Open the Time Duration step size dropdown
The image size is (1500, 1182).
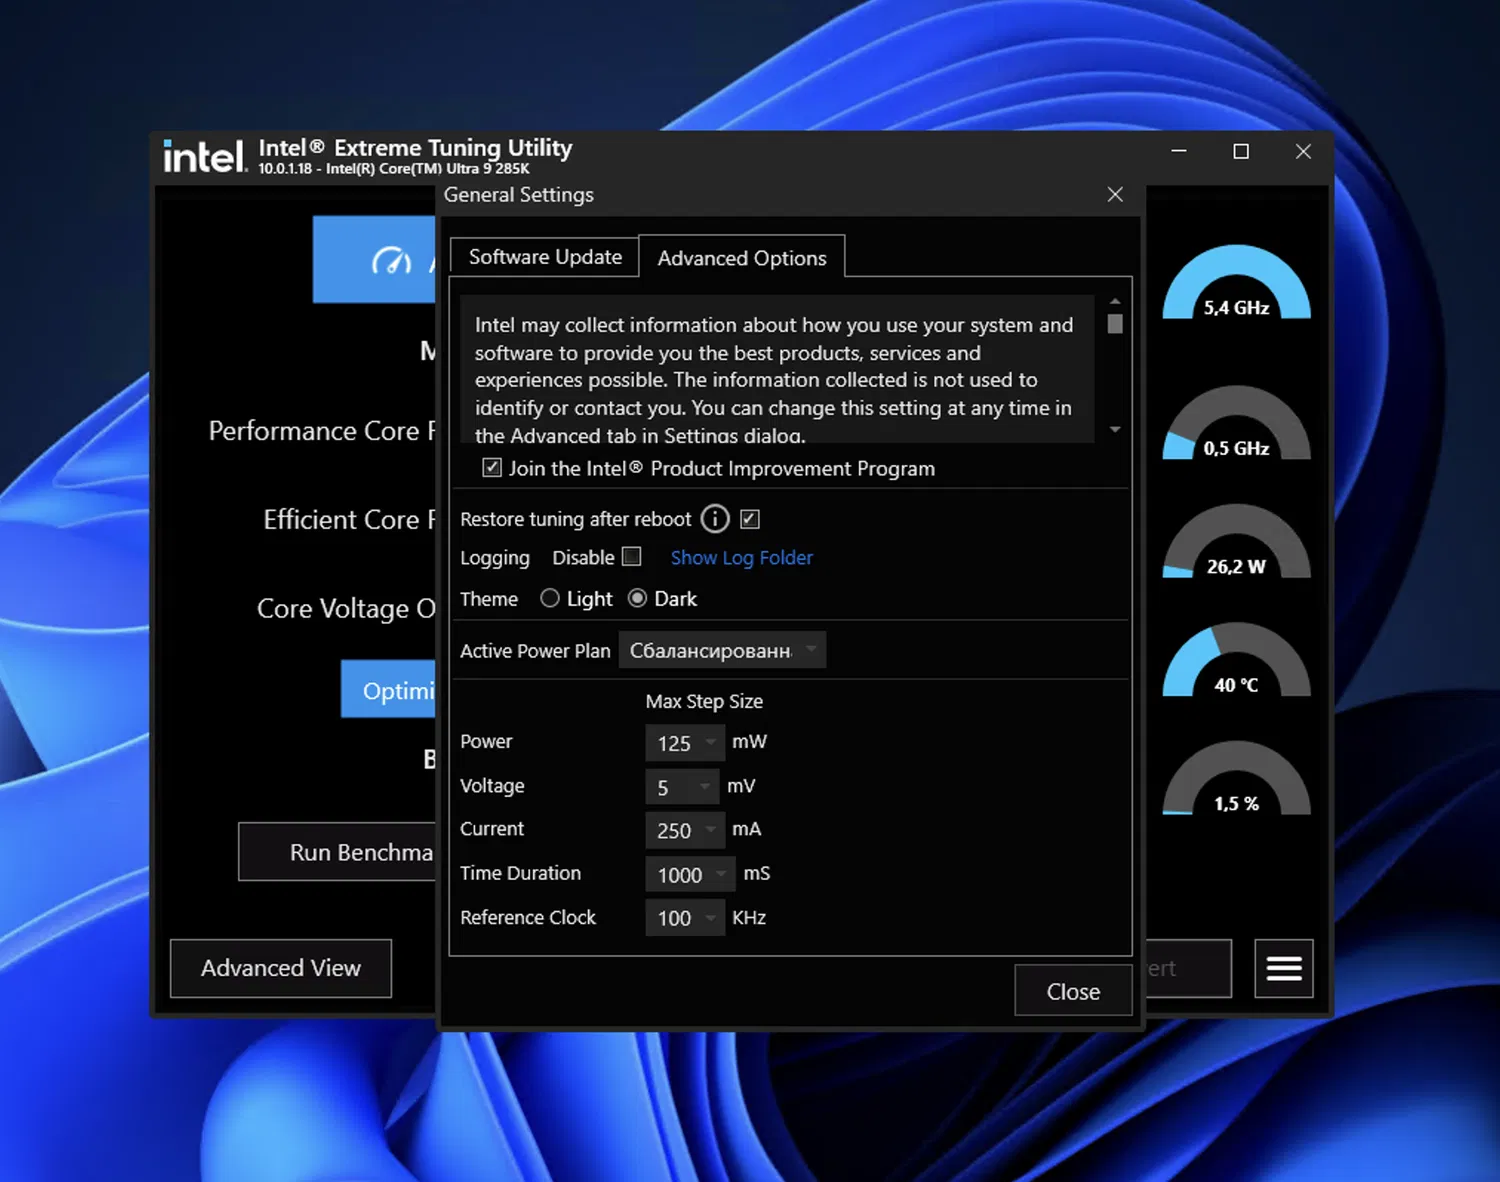pos(691,875)
